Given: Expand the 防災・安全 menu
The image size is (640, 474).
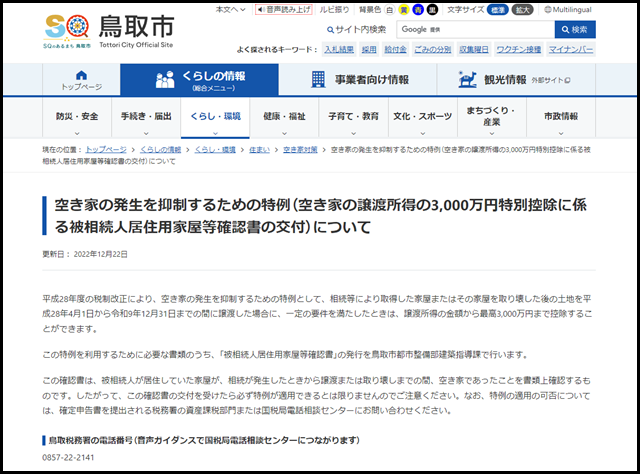Looking at the screenshot, I should [77, 119].
